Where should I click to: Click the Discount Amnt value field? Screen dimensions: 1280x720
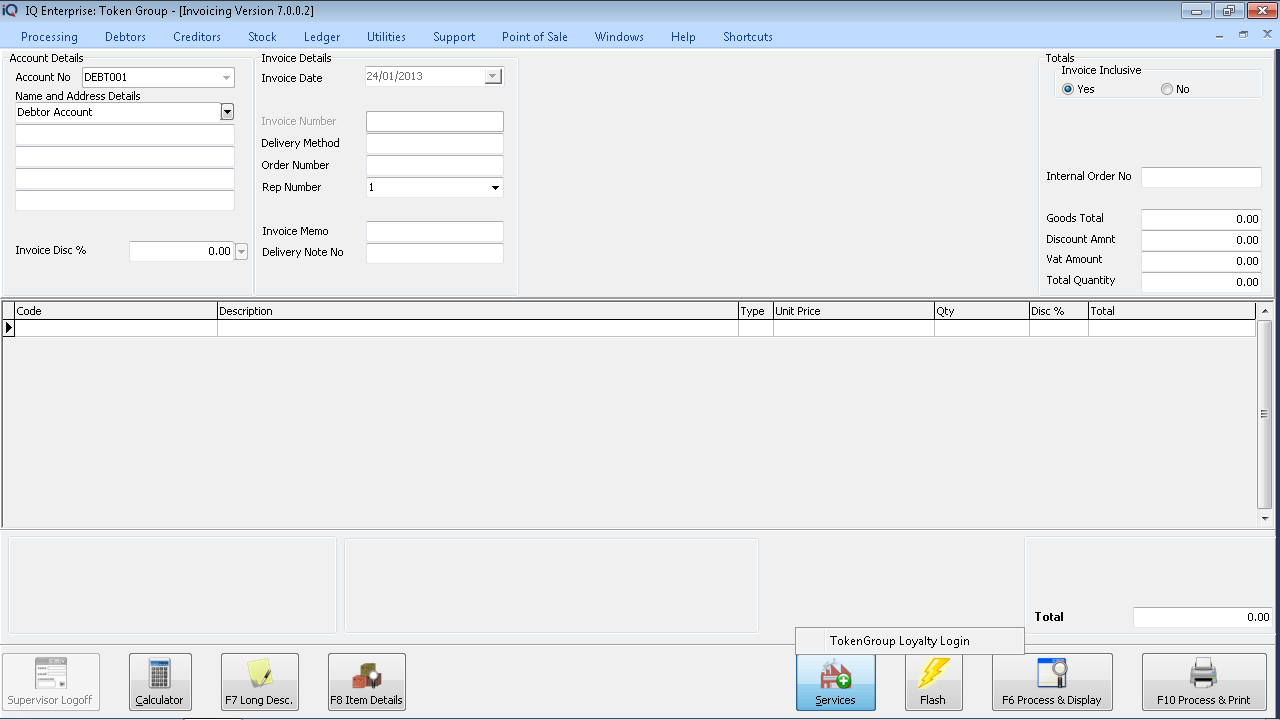pos(1201,240)
